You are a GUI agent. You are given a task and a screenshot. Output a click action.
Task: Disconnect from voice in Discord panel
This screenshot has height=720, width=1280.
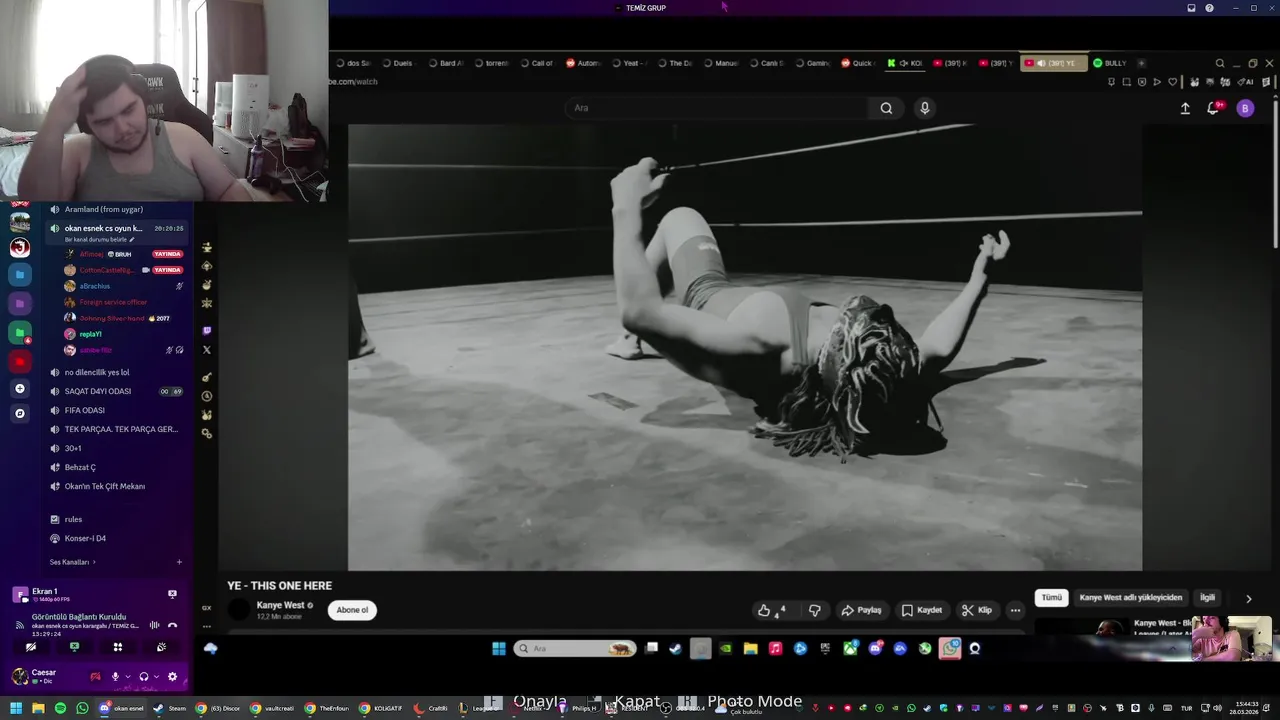pos(172,625)
